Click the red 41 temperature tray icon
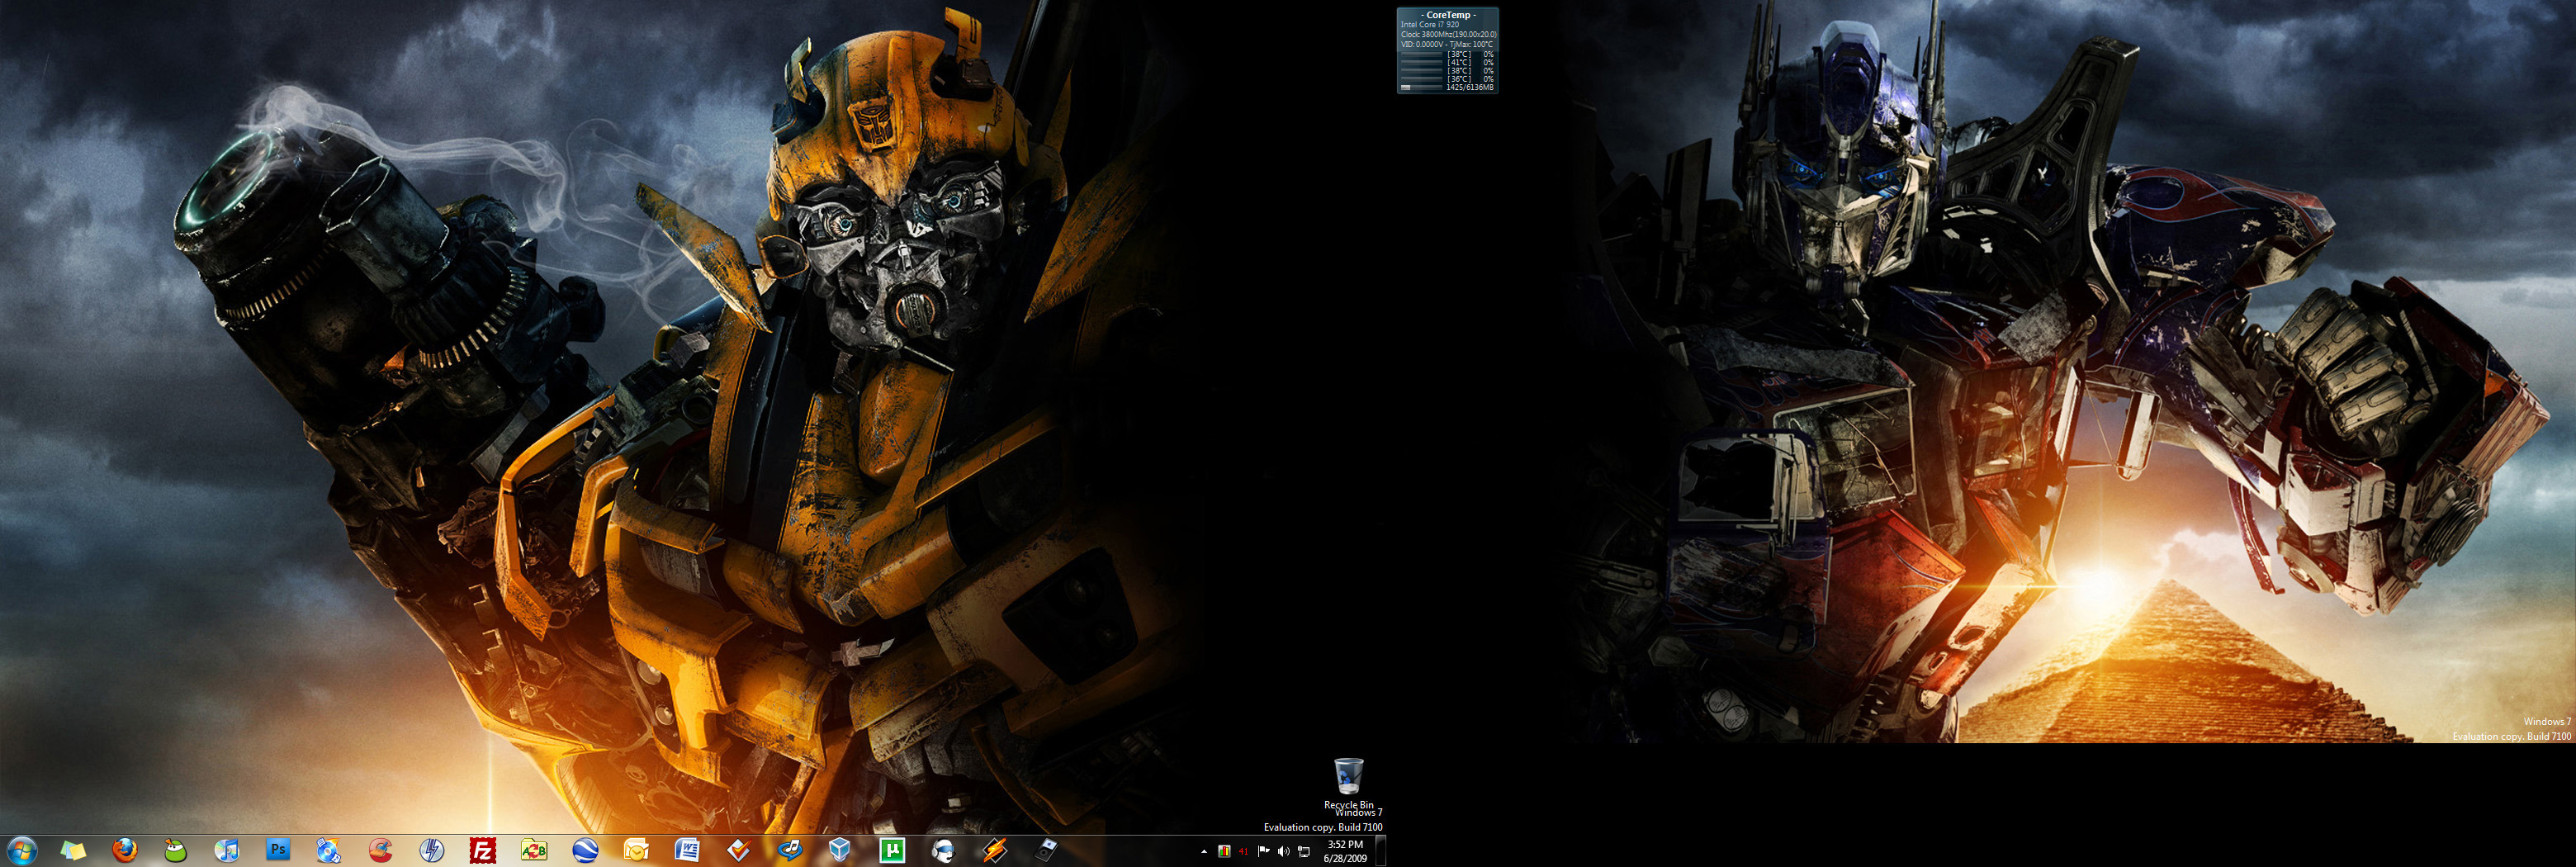 (x=1243, y=852)
